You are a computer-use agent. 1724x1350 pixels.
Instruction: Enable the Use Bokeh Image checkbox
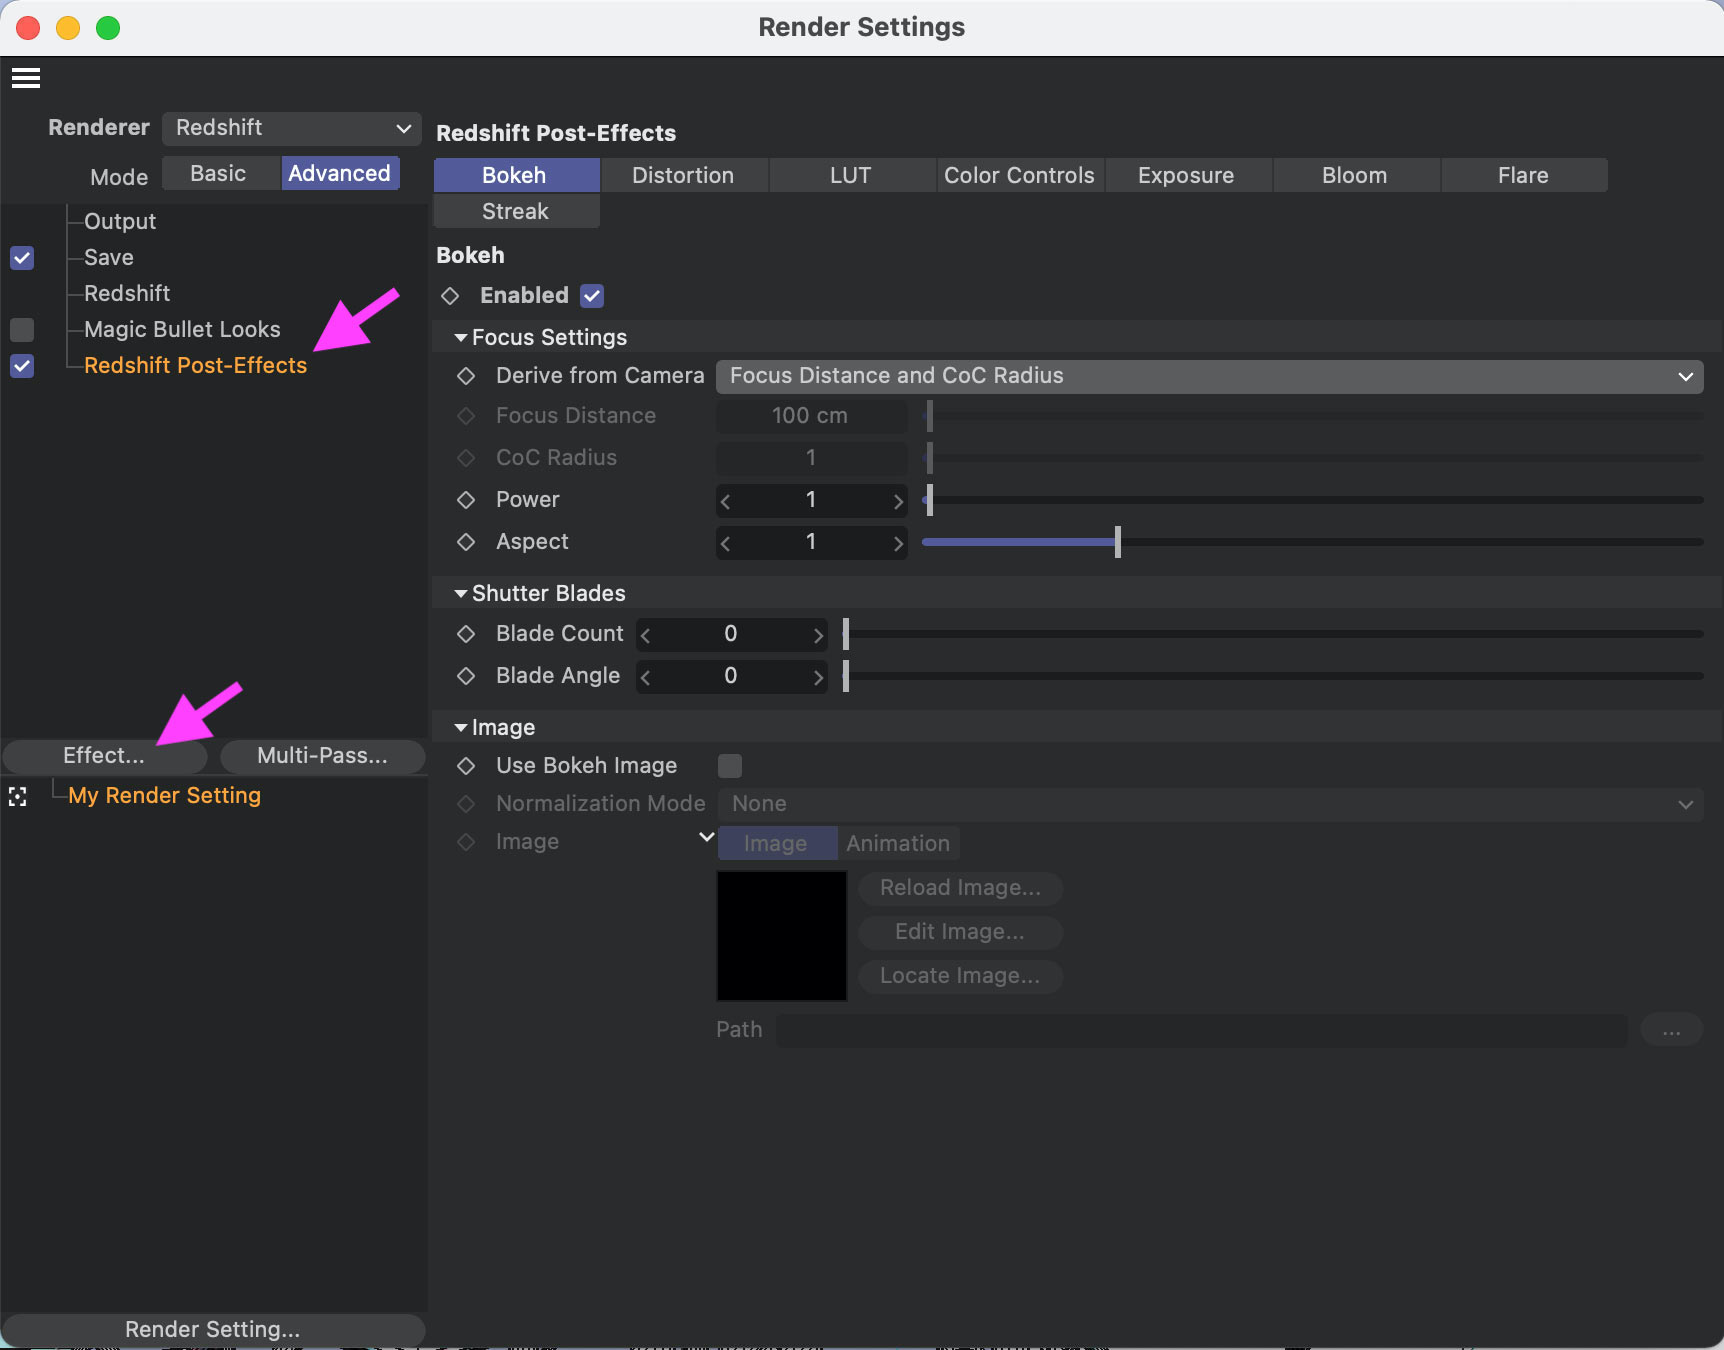tap(730, 766)
